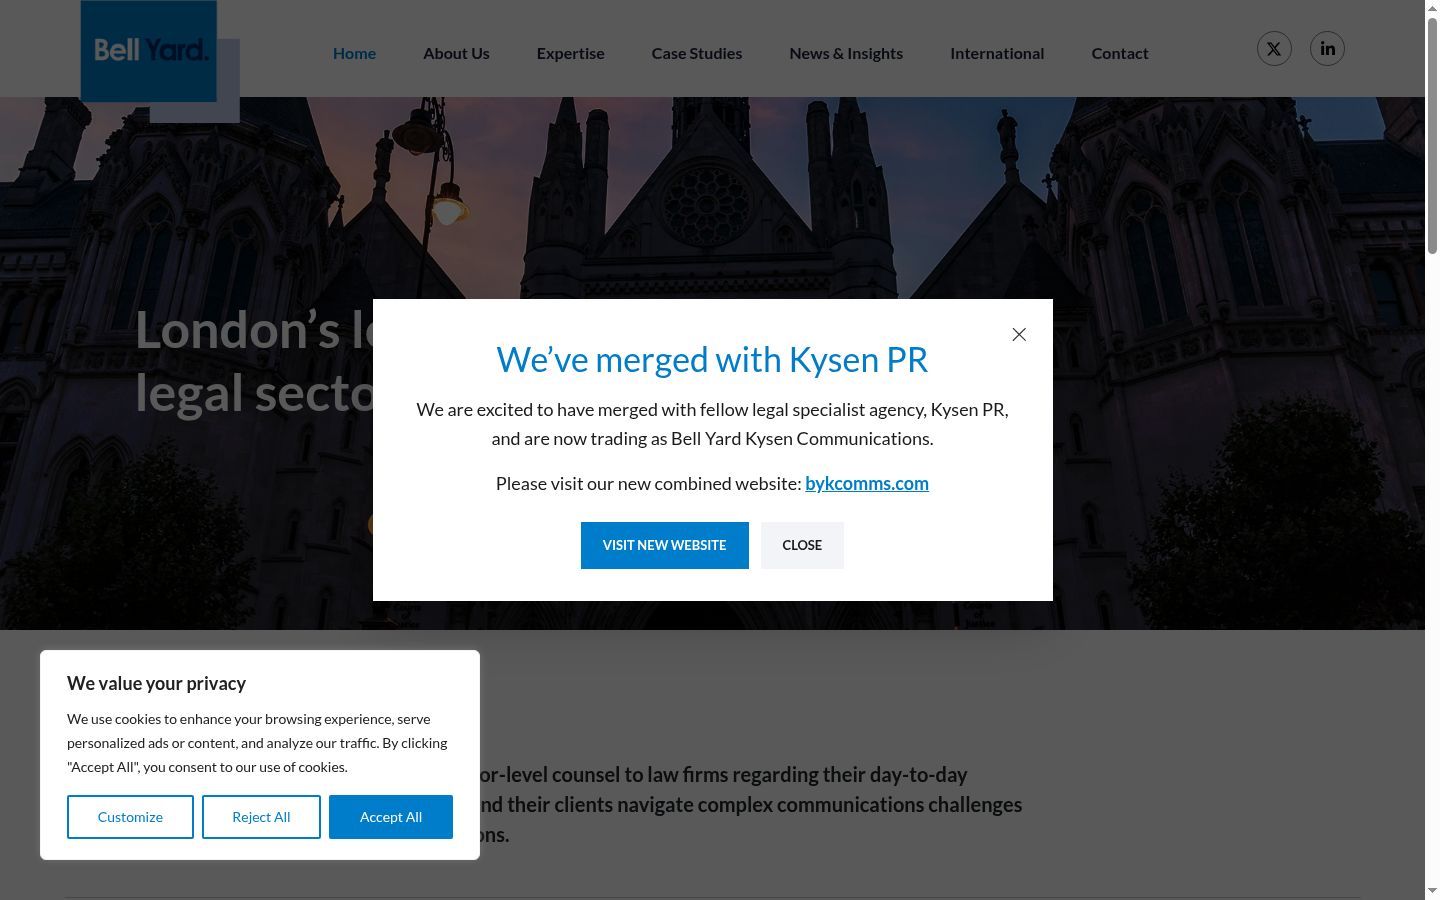The height and width of the screenshot is (900, 1440).
Task: Click Customize in the cookie banner
Action: [130, 817]
